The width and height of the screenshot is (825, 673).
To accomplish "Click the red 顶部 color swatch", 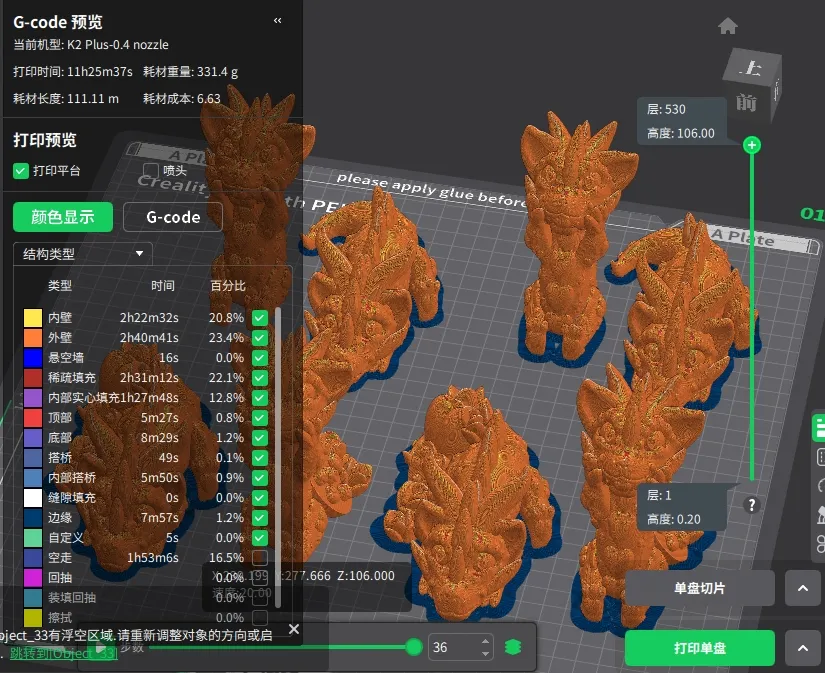I will point(33,418).
